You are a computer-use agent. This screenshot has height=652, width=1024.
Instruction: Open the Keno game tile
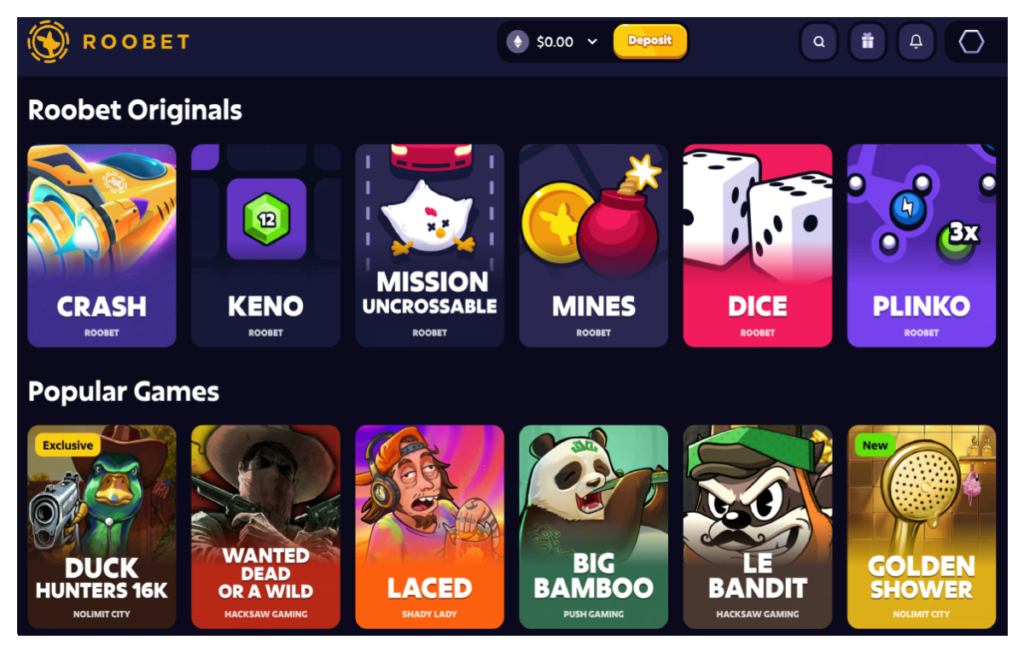266,246
